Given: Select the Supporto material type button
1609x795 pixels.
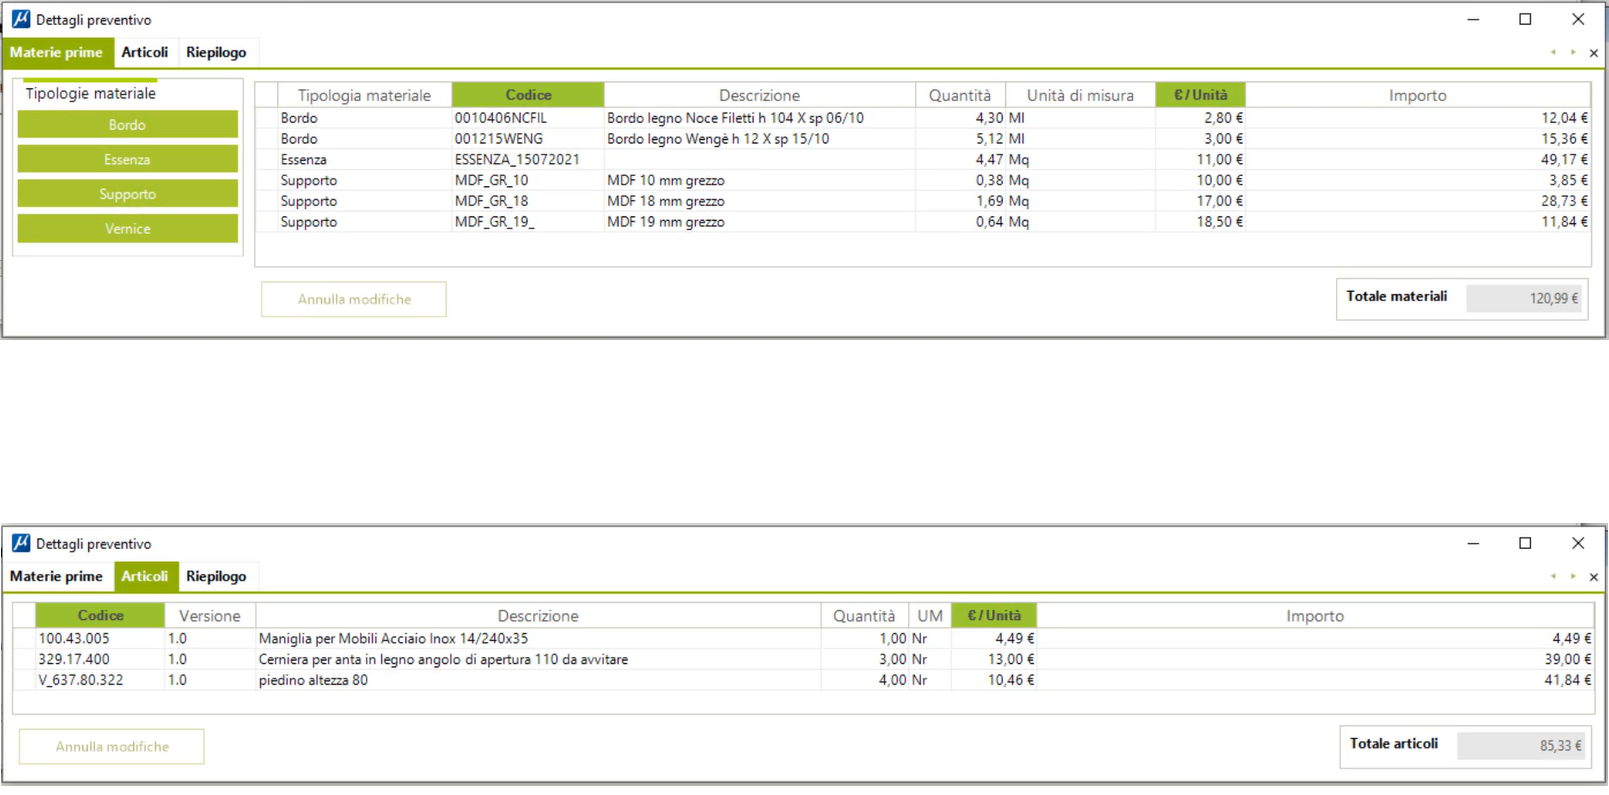Looking at the screenshot, I should (127, 194).
